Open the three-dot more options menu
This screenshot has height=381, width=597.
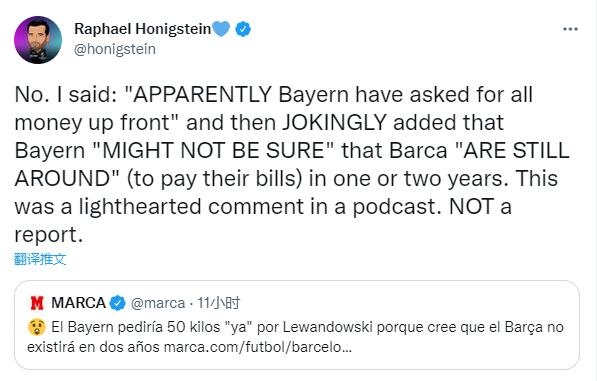click(x=570, y=29)
